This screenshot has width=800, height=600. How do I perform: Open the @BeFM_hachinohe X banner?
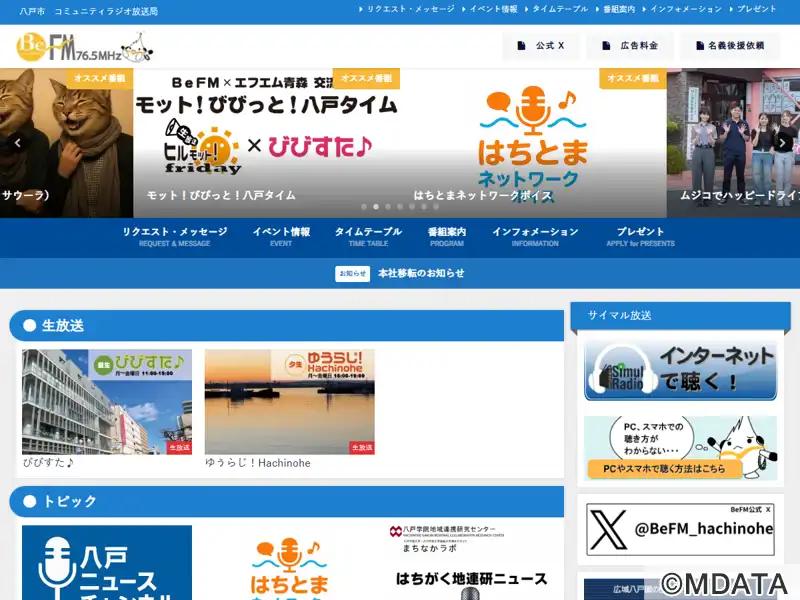pos(680,530)
